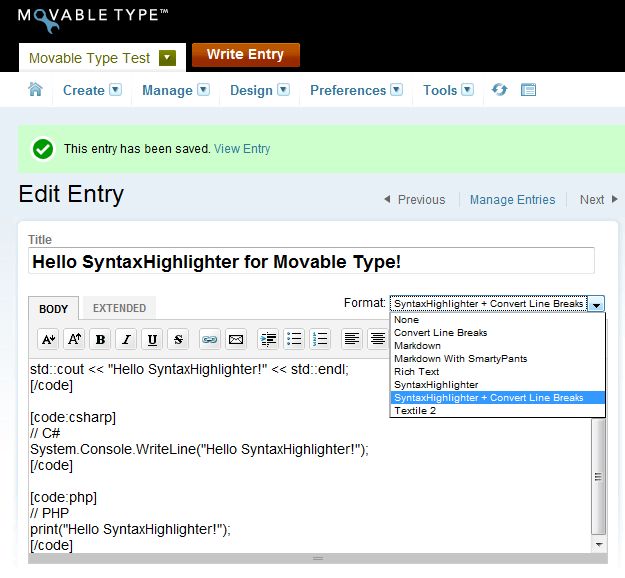Click the Design menu label
625x578 pixels.
coord(252,90)
